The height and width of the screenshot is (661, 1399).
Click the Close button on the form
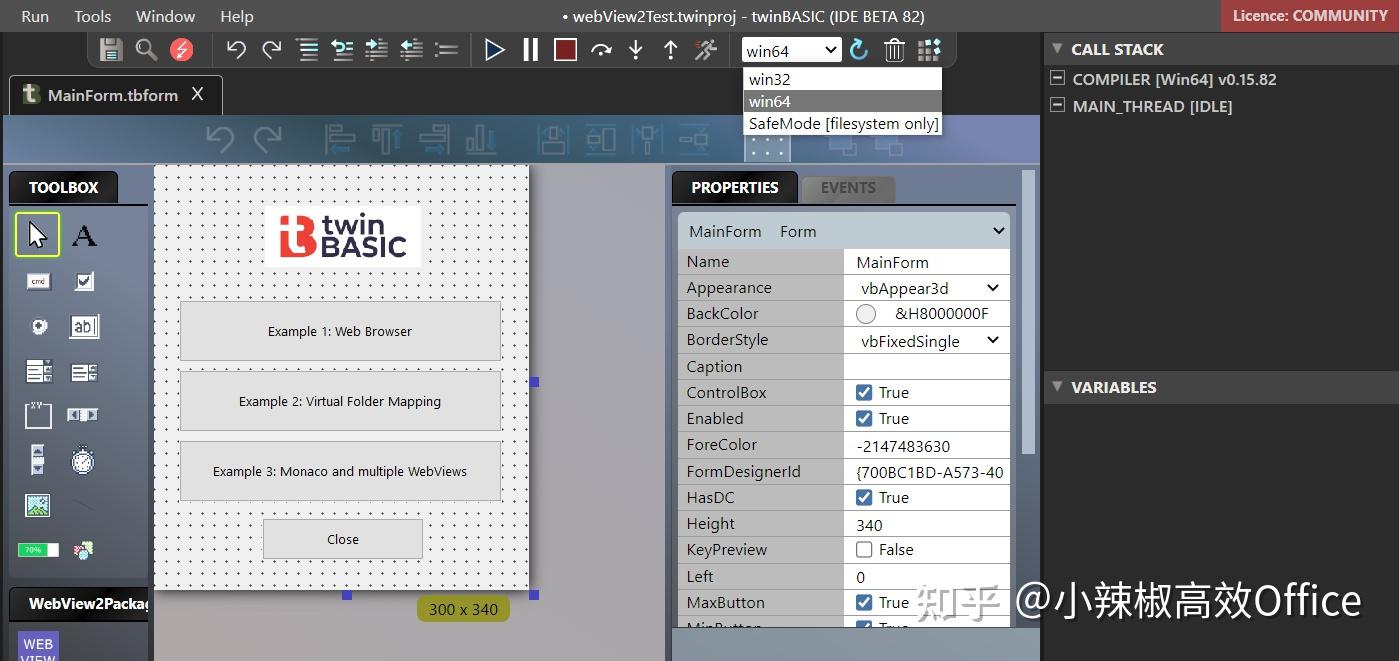coord(342,538)
